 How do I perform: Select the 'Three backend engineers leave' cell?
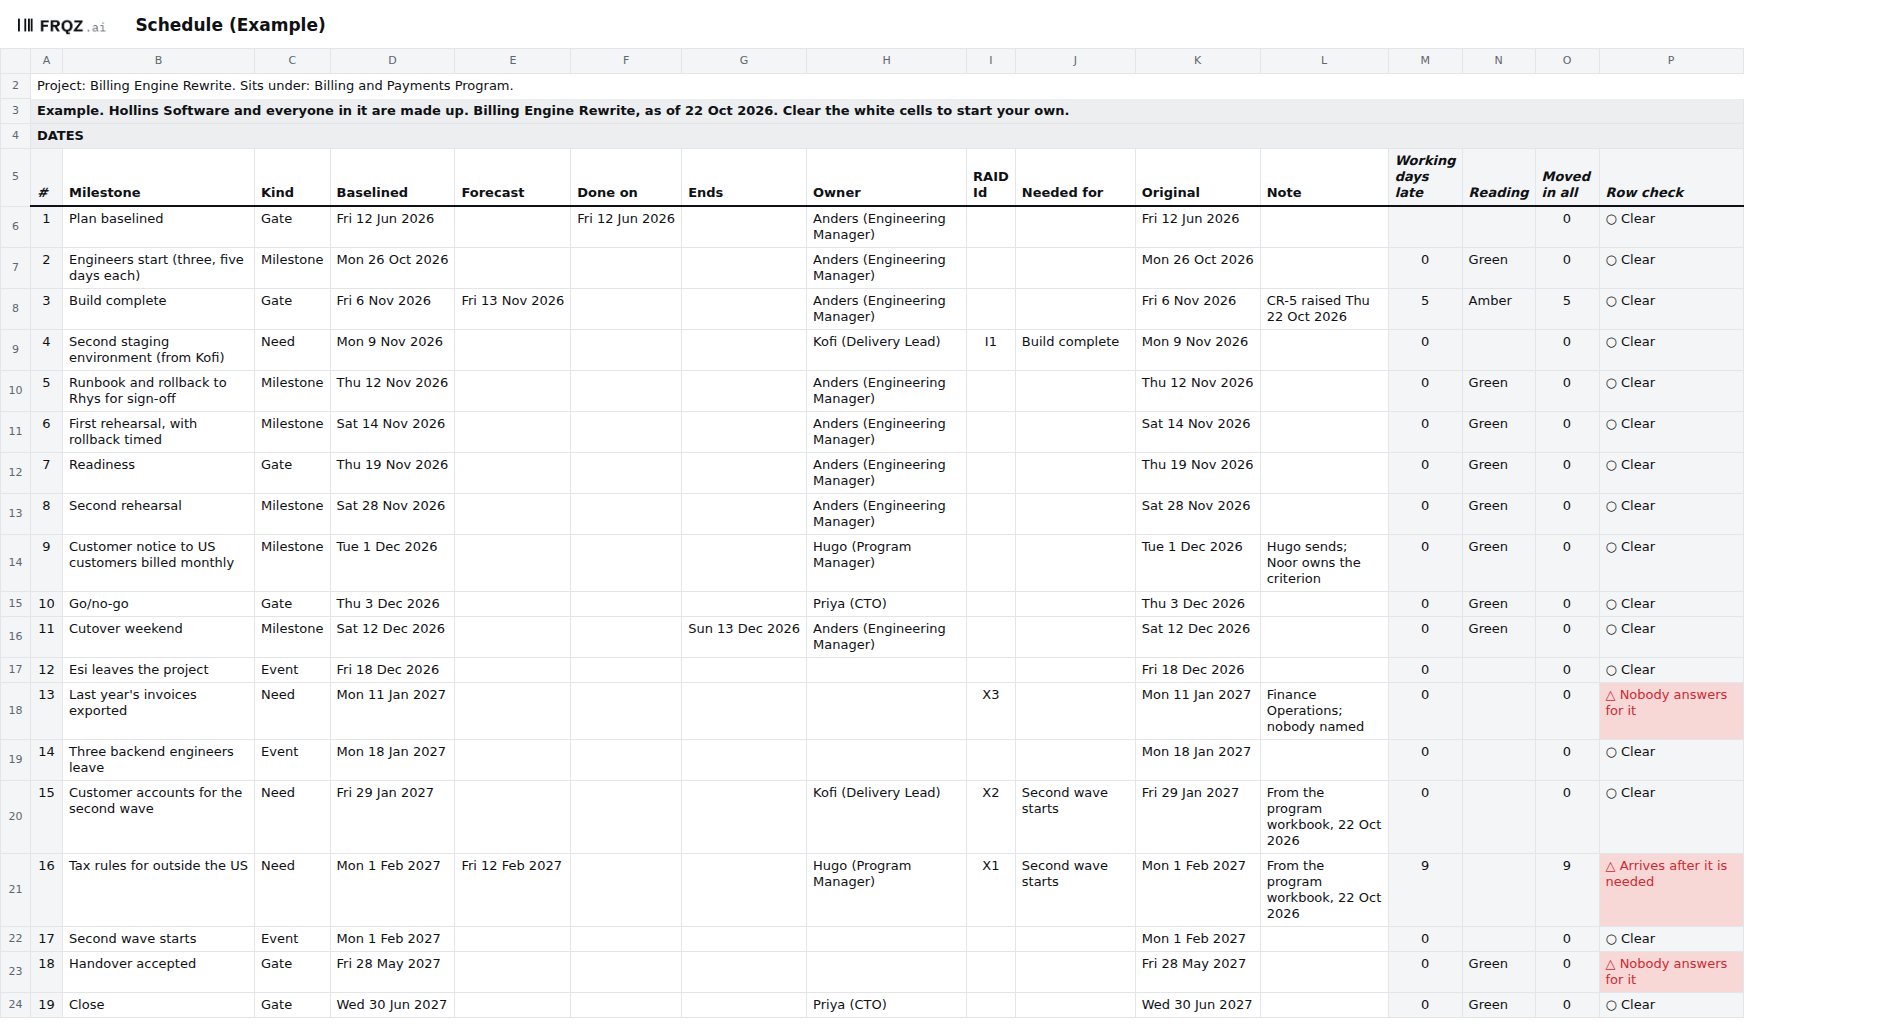[158, 760]
